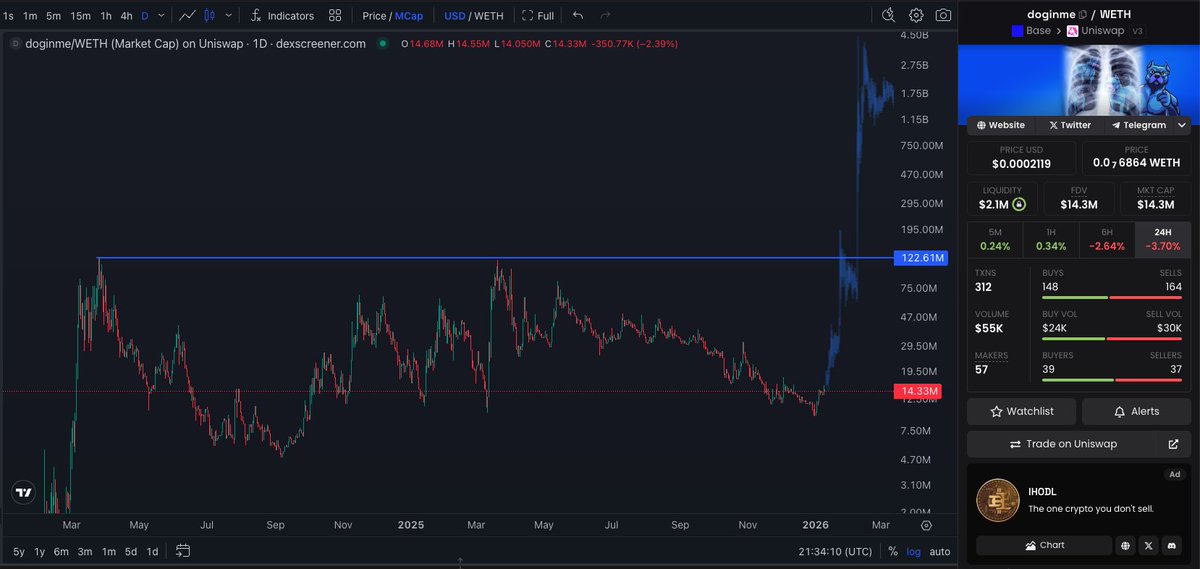1200x569 pixels.
Task: Open the ad's Chart button
Action: point(1043,545)
